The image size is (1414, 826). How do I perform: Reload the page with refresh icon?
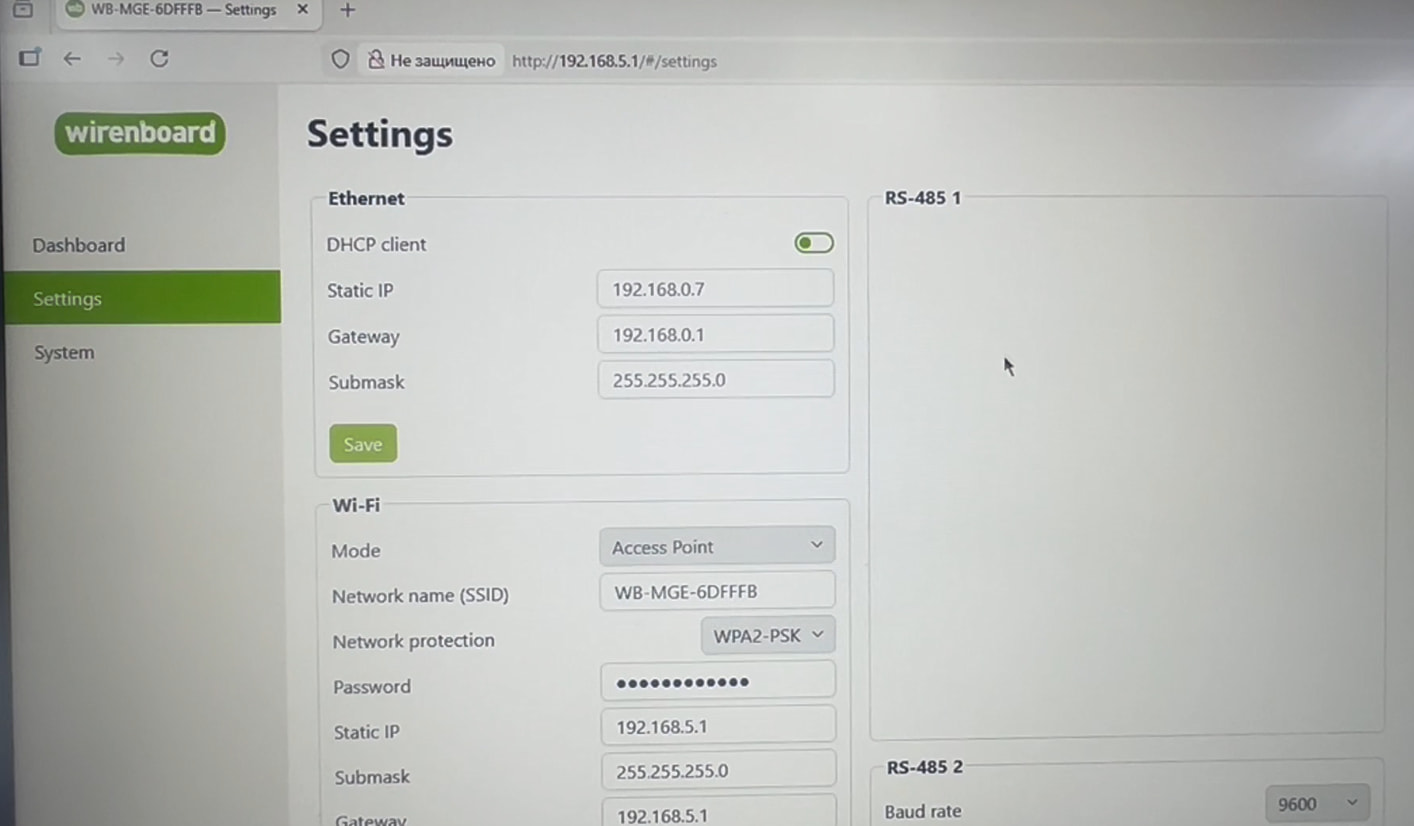click(159, 59)
